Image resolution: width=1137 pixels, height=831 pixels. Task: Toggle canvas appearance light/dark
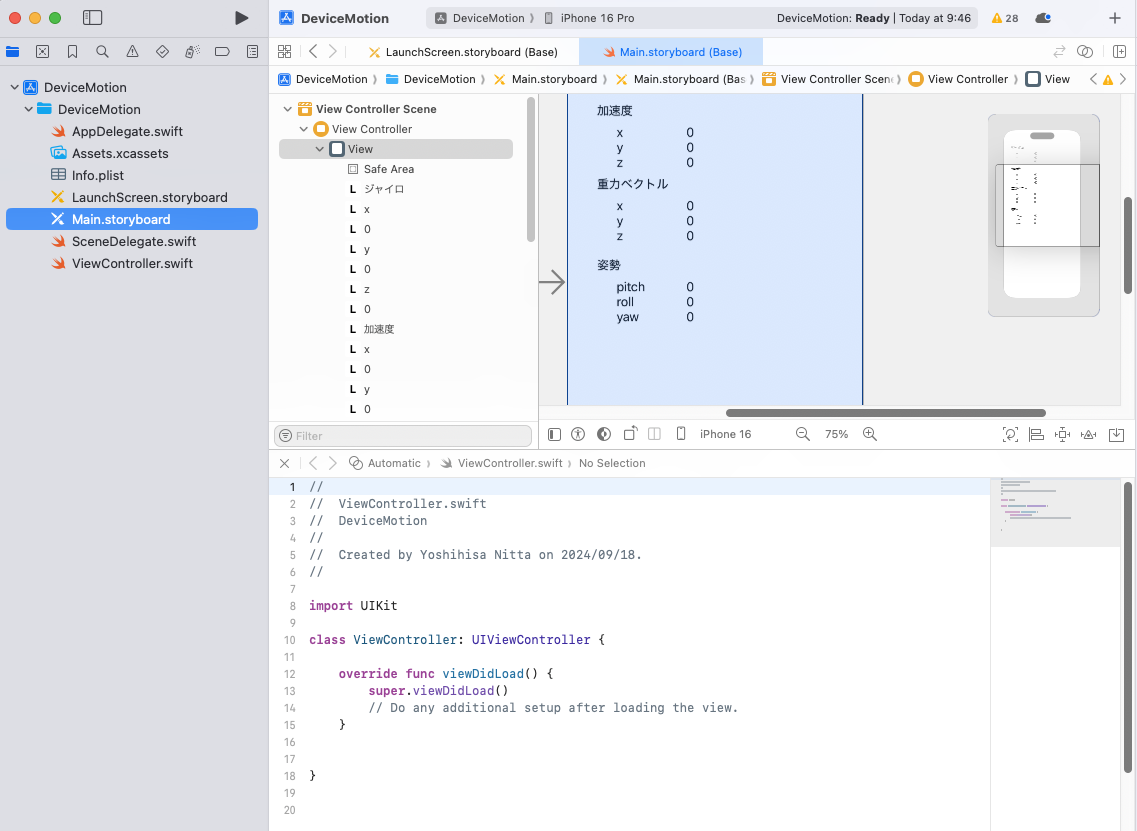tap(604, 434)
